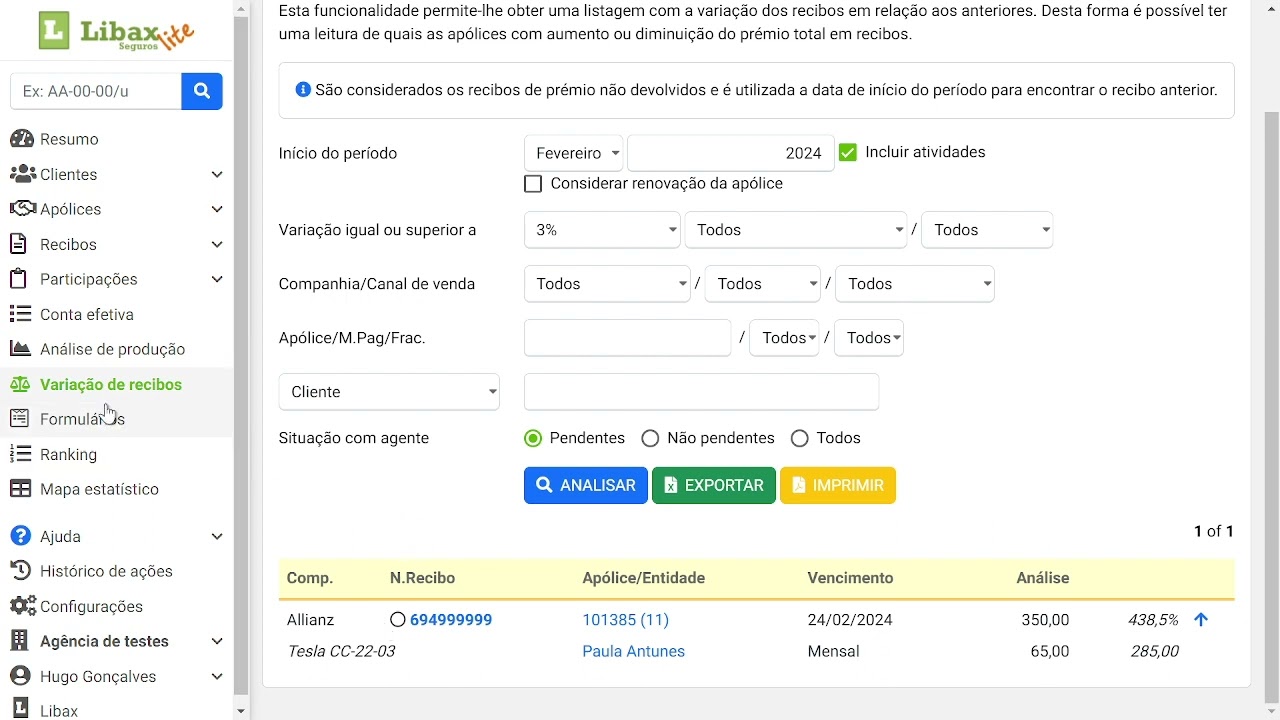Open the Ranking page
The width and height of the screenshot is (1280, 720).
pyautogui.click(x=69, y=454)
